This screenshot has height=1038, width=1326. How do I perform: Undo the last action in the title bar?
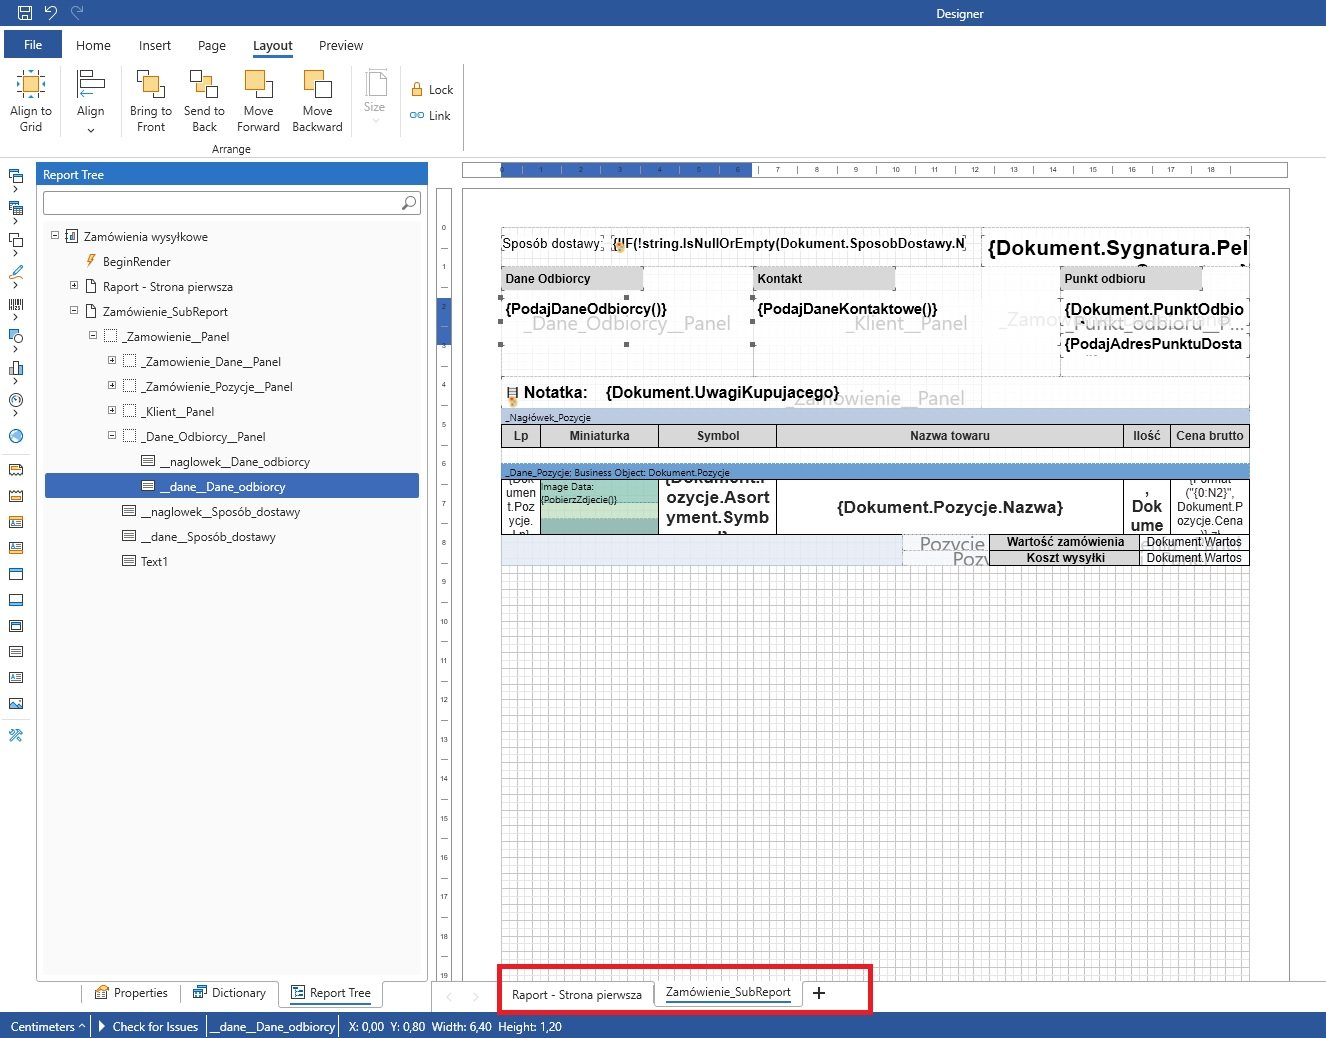click(x=51, y=13)
